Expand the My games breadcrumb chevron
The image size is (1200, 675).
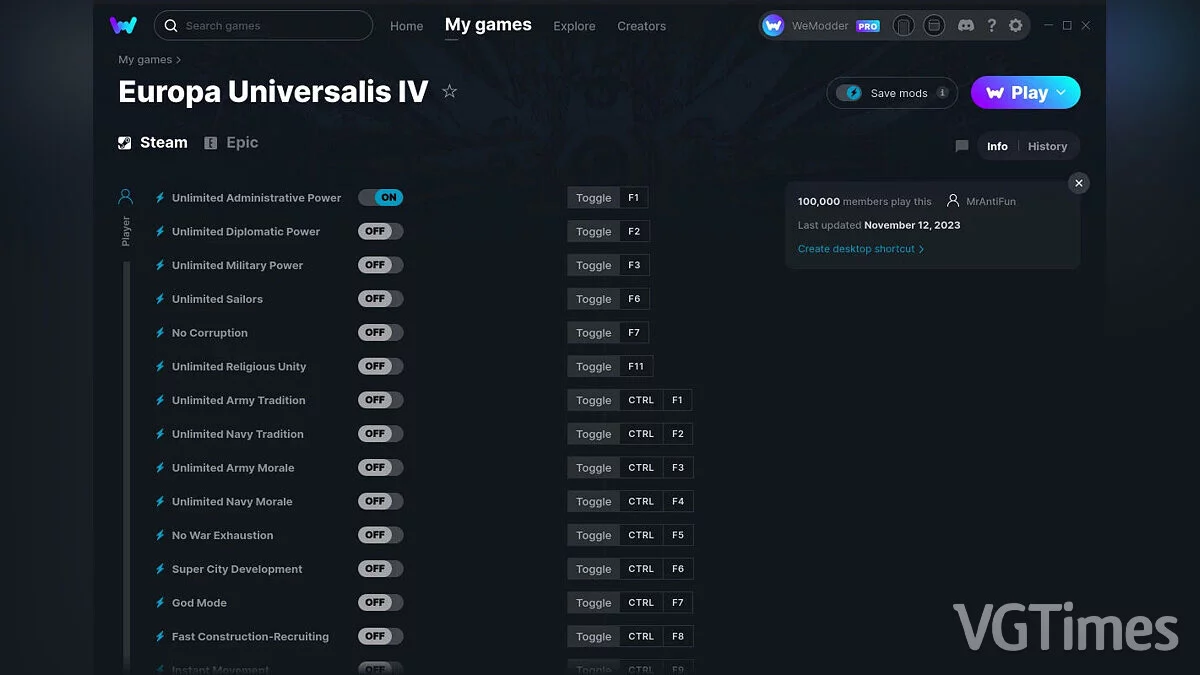[x=178, y=59]
